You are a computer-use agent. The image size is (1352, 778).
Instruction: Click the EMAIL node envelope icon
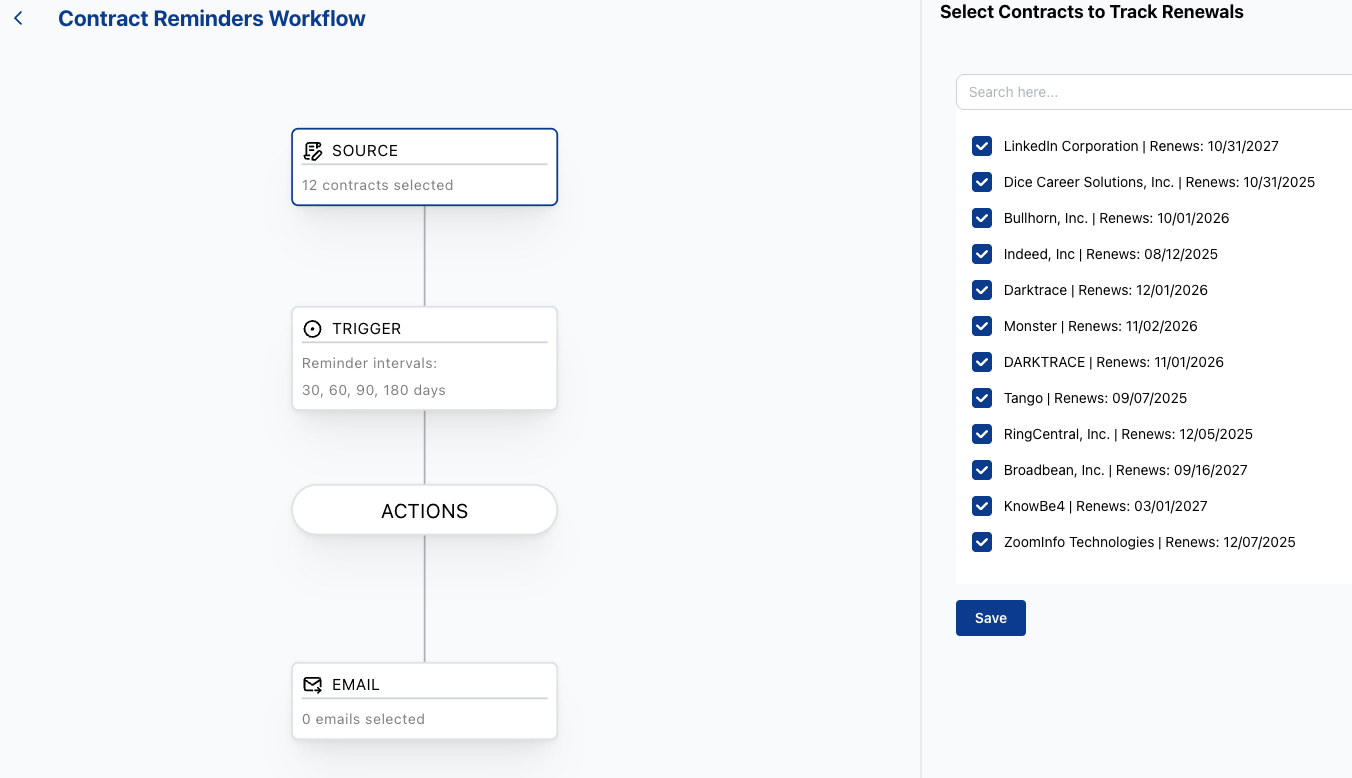(x=313, y=685)
